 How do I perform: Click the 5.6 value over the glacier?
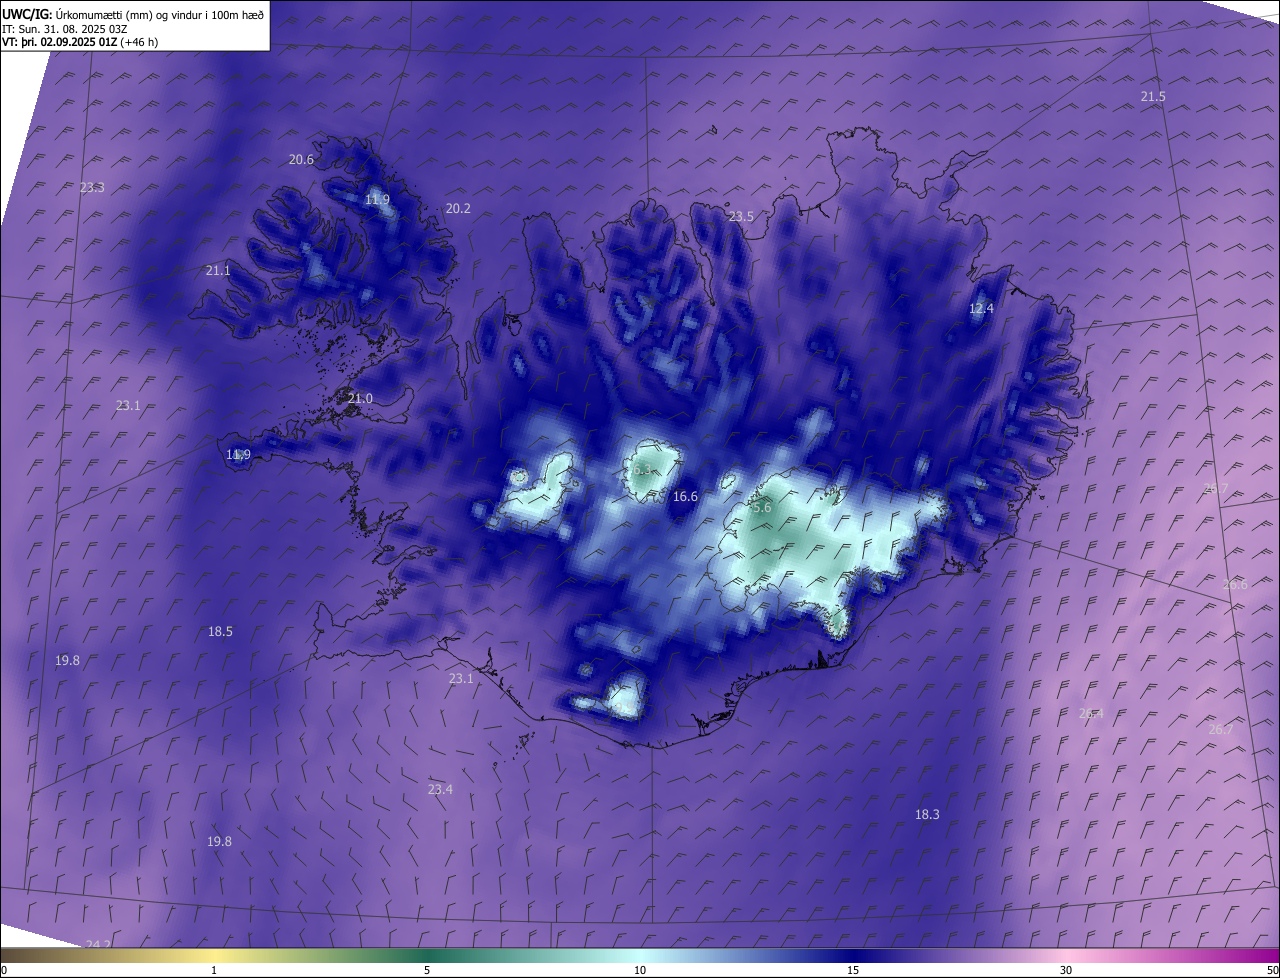click(x=761, y=507)
